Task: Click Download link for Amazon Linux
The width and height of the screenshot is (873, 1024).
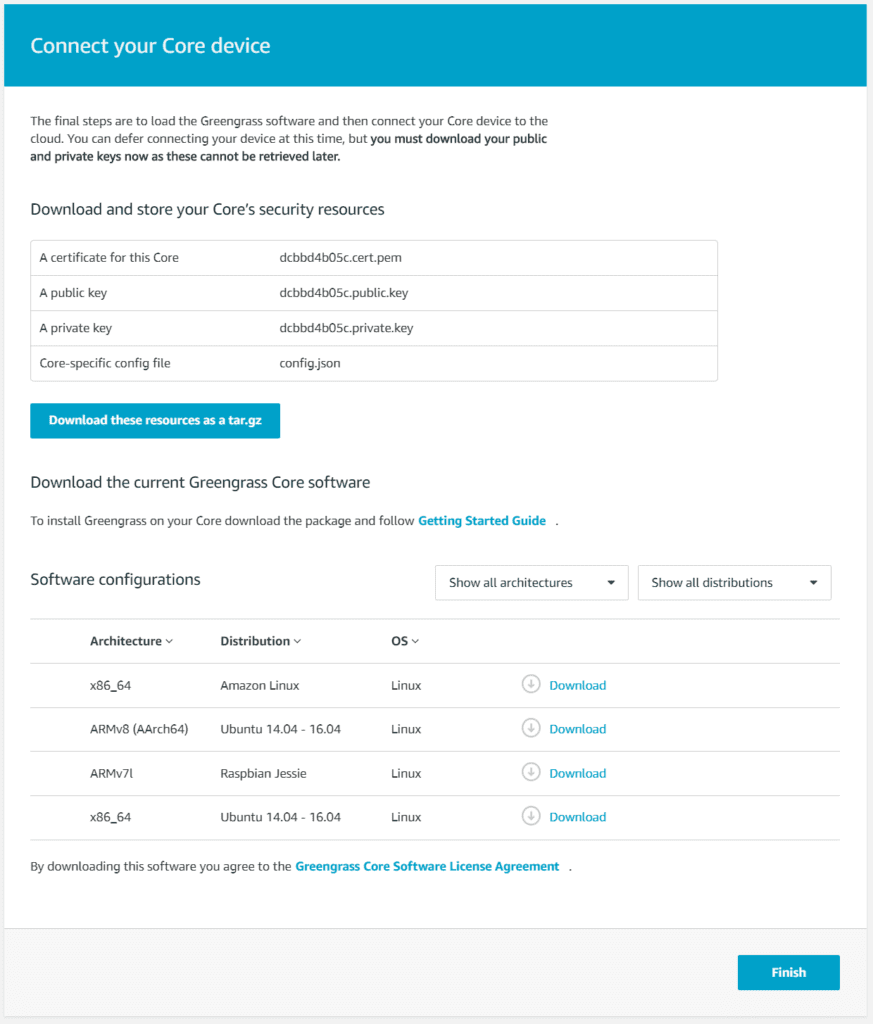Action: [577, 685]
